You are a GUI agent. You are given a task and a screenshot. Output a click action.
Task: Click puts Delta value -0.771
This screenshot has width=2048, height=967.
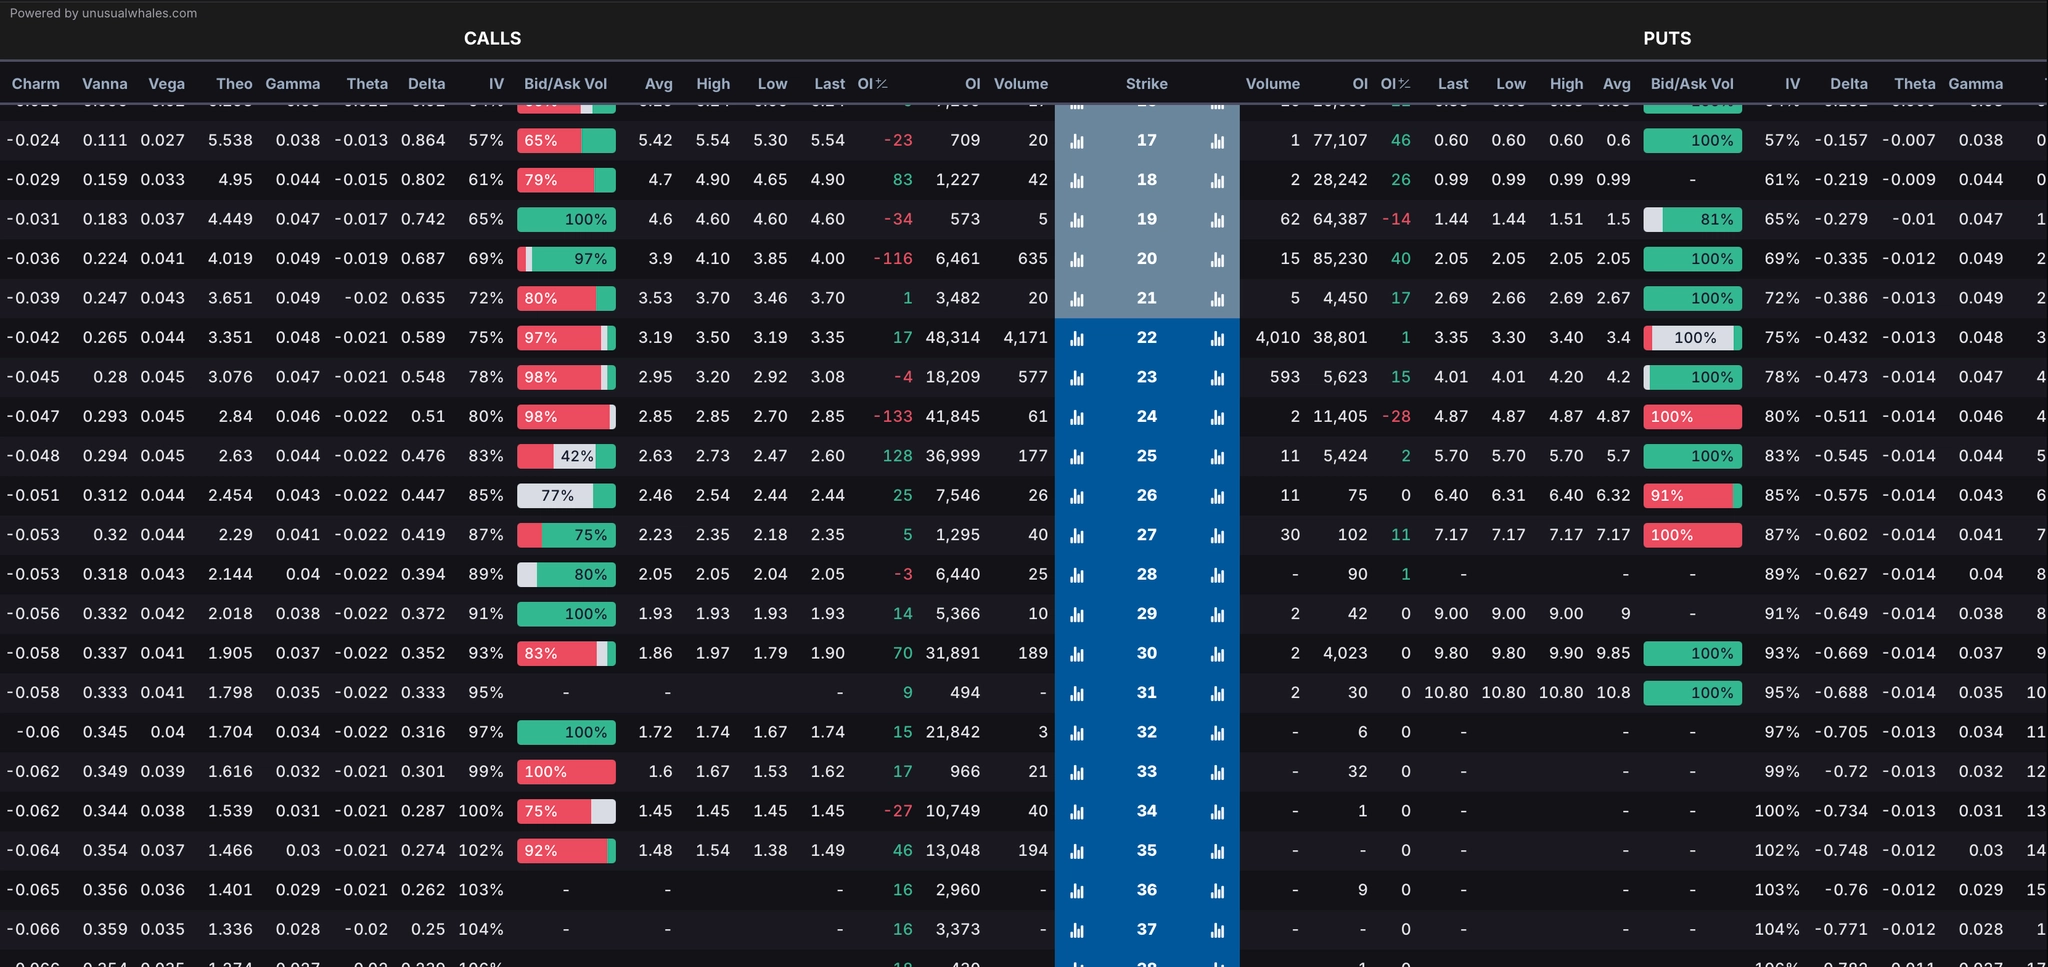point(1841,929)
